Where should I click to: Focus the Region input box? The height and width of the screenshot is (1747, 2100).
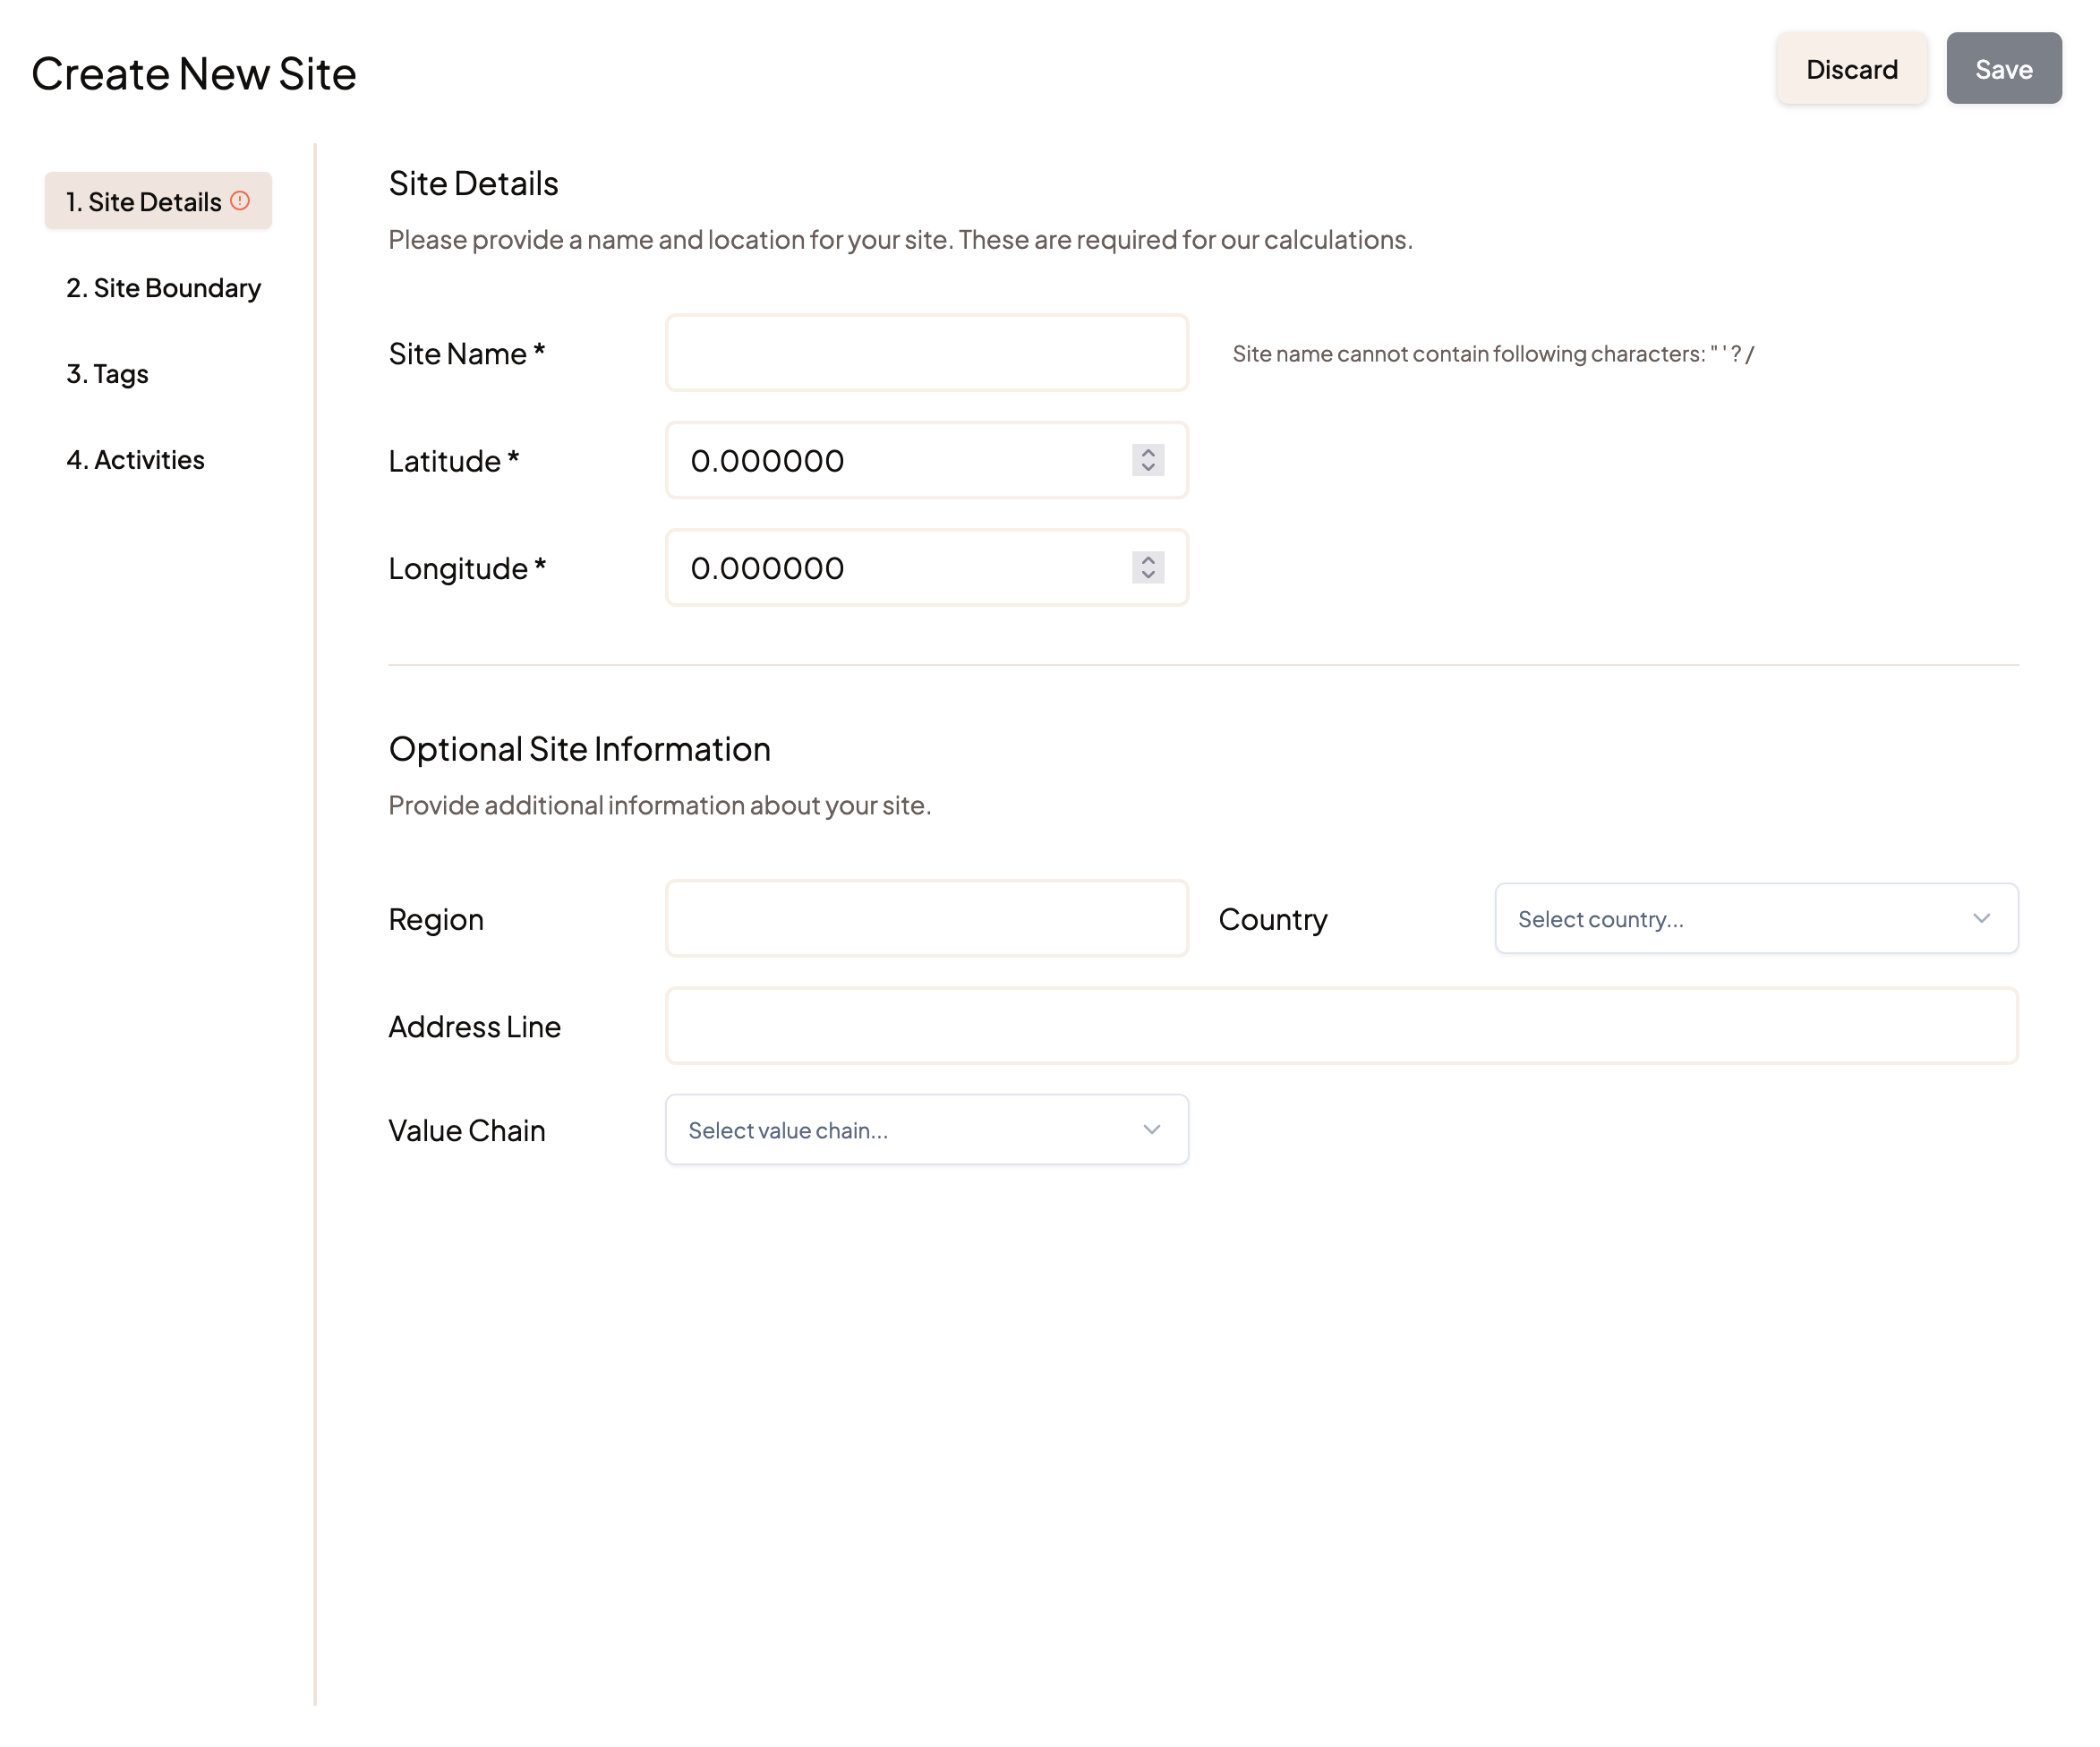click(926, 918)
